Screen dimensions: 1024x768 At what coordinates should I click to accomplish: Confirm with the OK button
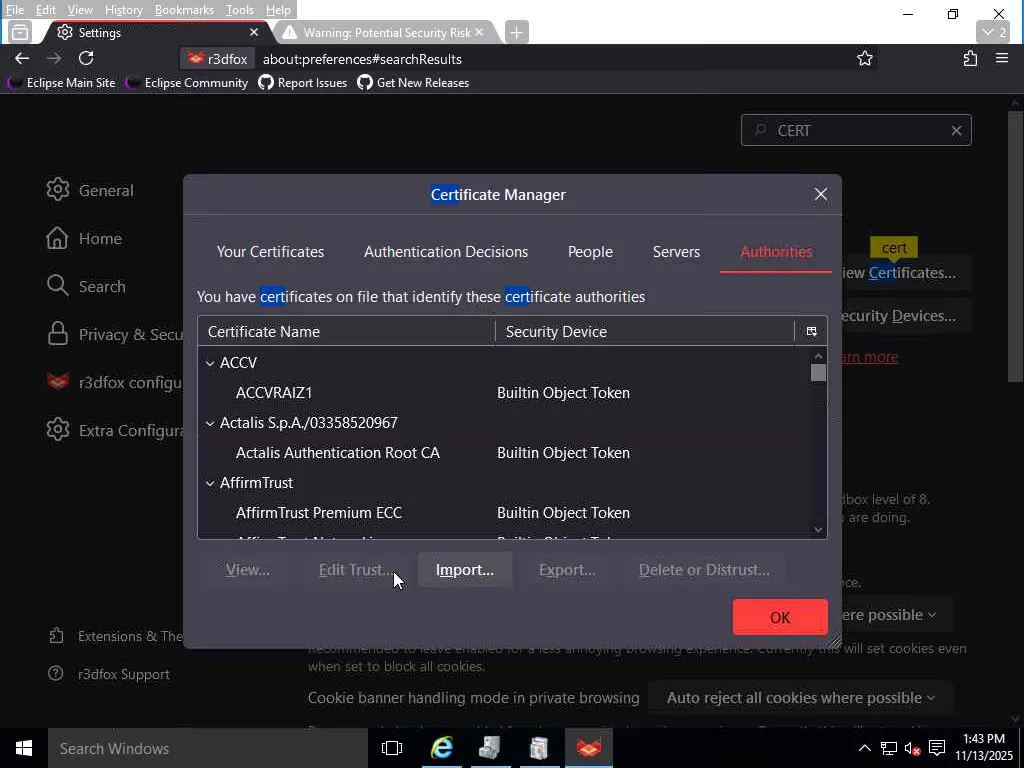point(780,617)
